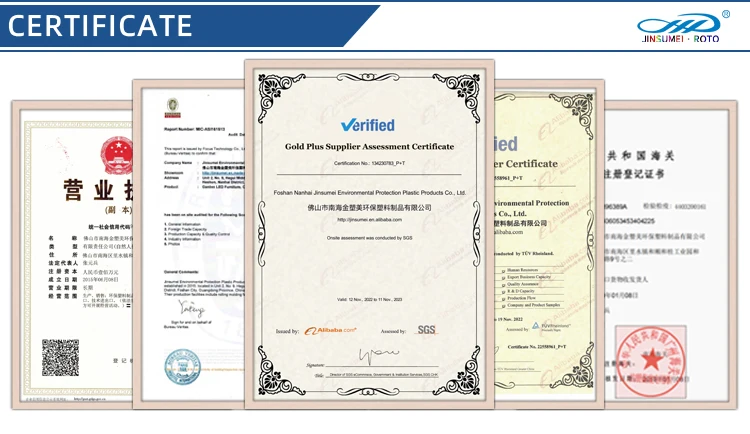750x434 pixels.
Task: Toggle the Quality Assurance checkbox
Action: 503,285
